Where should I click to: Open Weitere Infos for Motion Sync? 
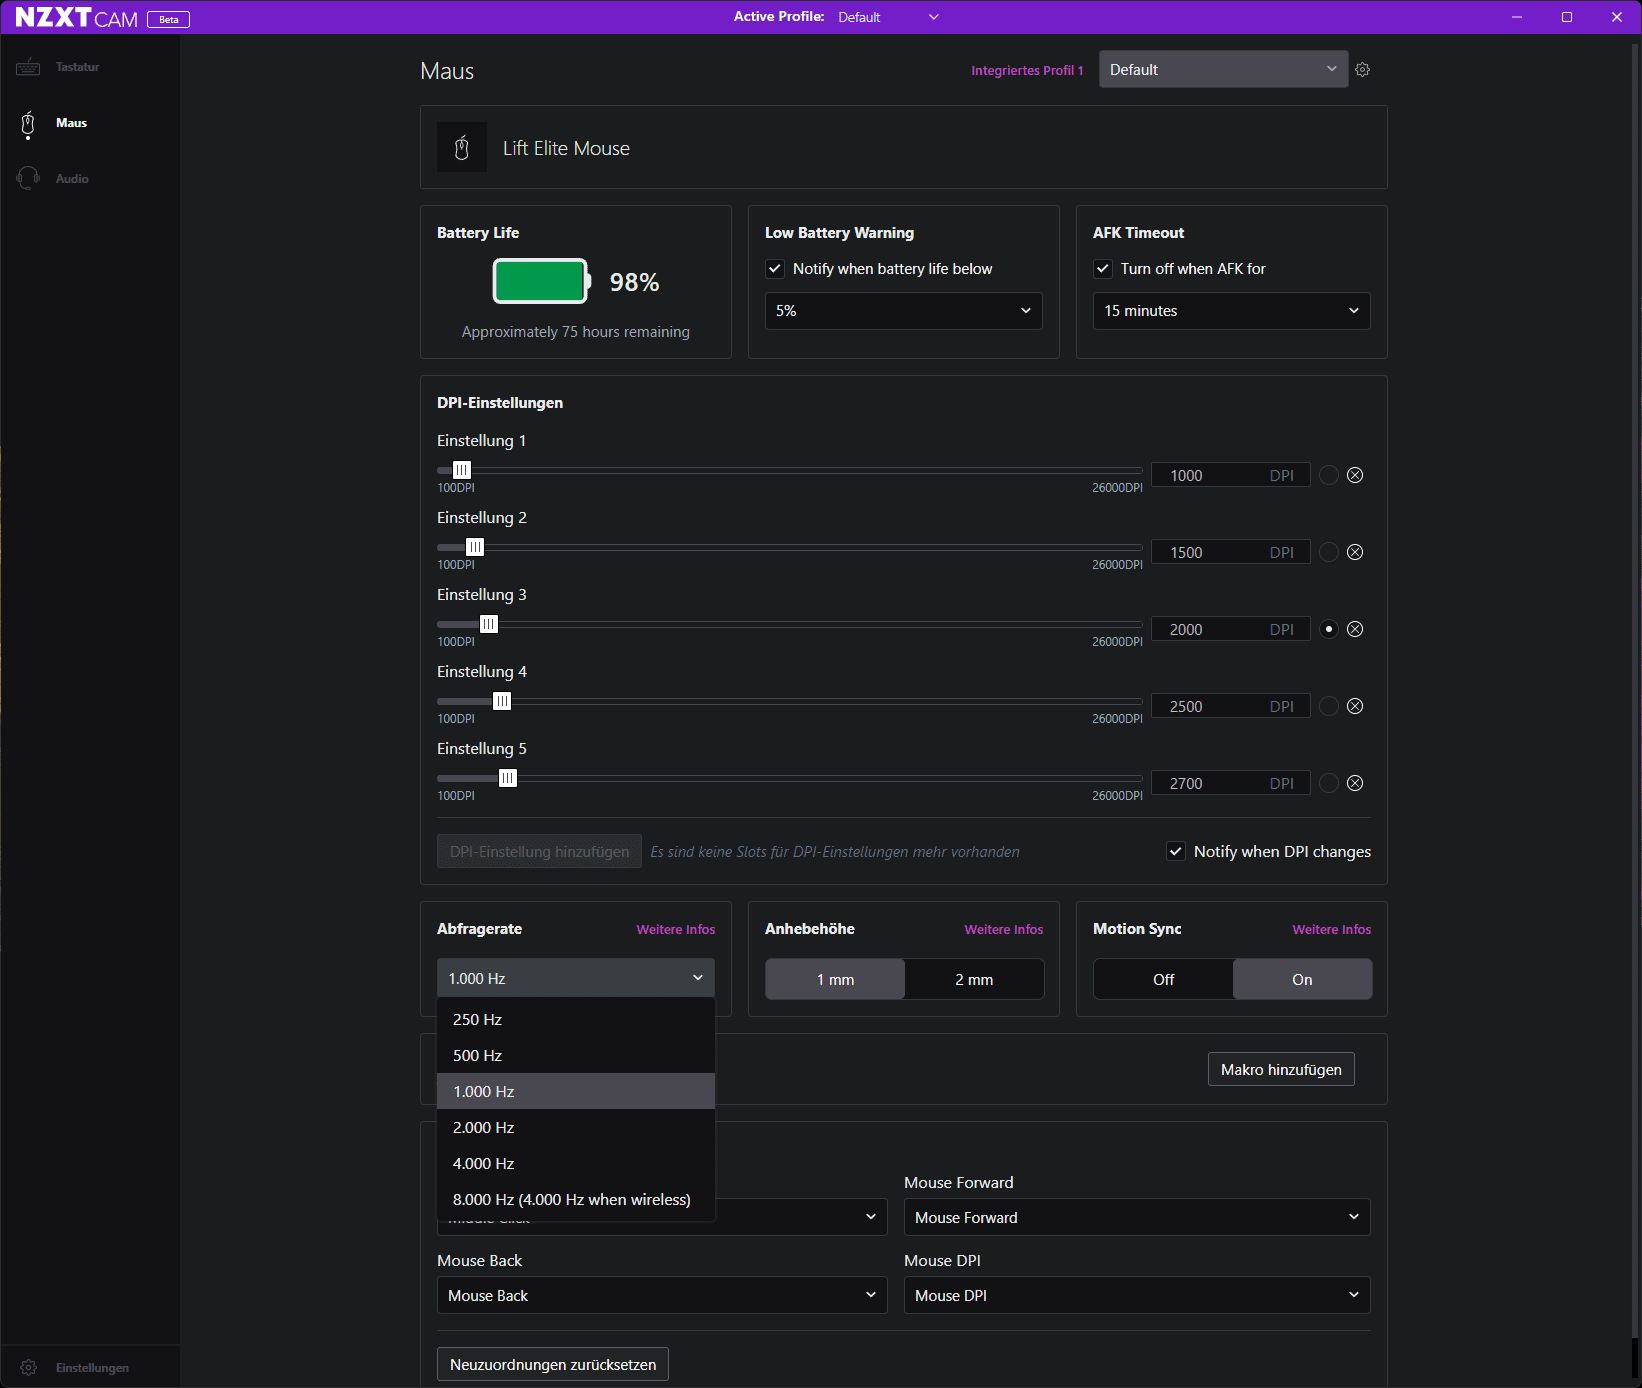[x=1332, y=929]
